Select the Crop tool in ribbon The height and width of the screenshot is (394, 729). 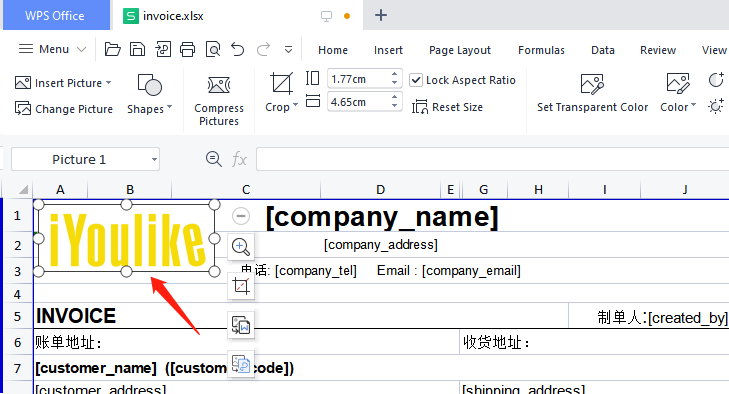pos(281,84)
